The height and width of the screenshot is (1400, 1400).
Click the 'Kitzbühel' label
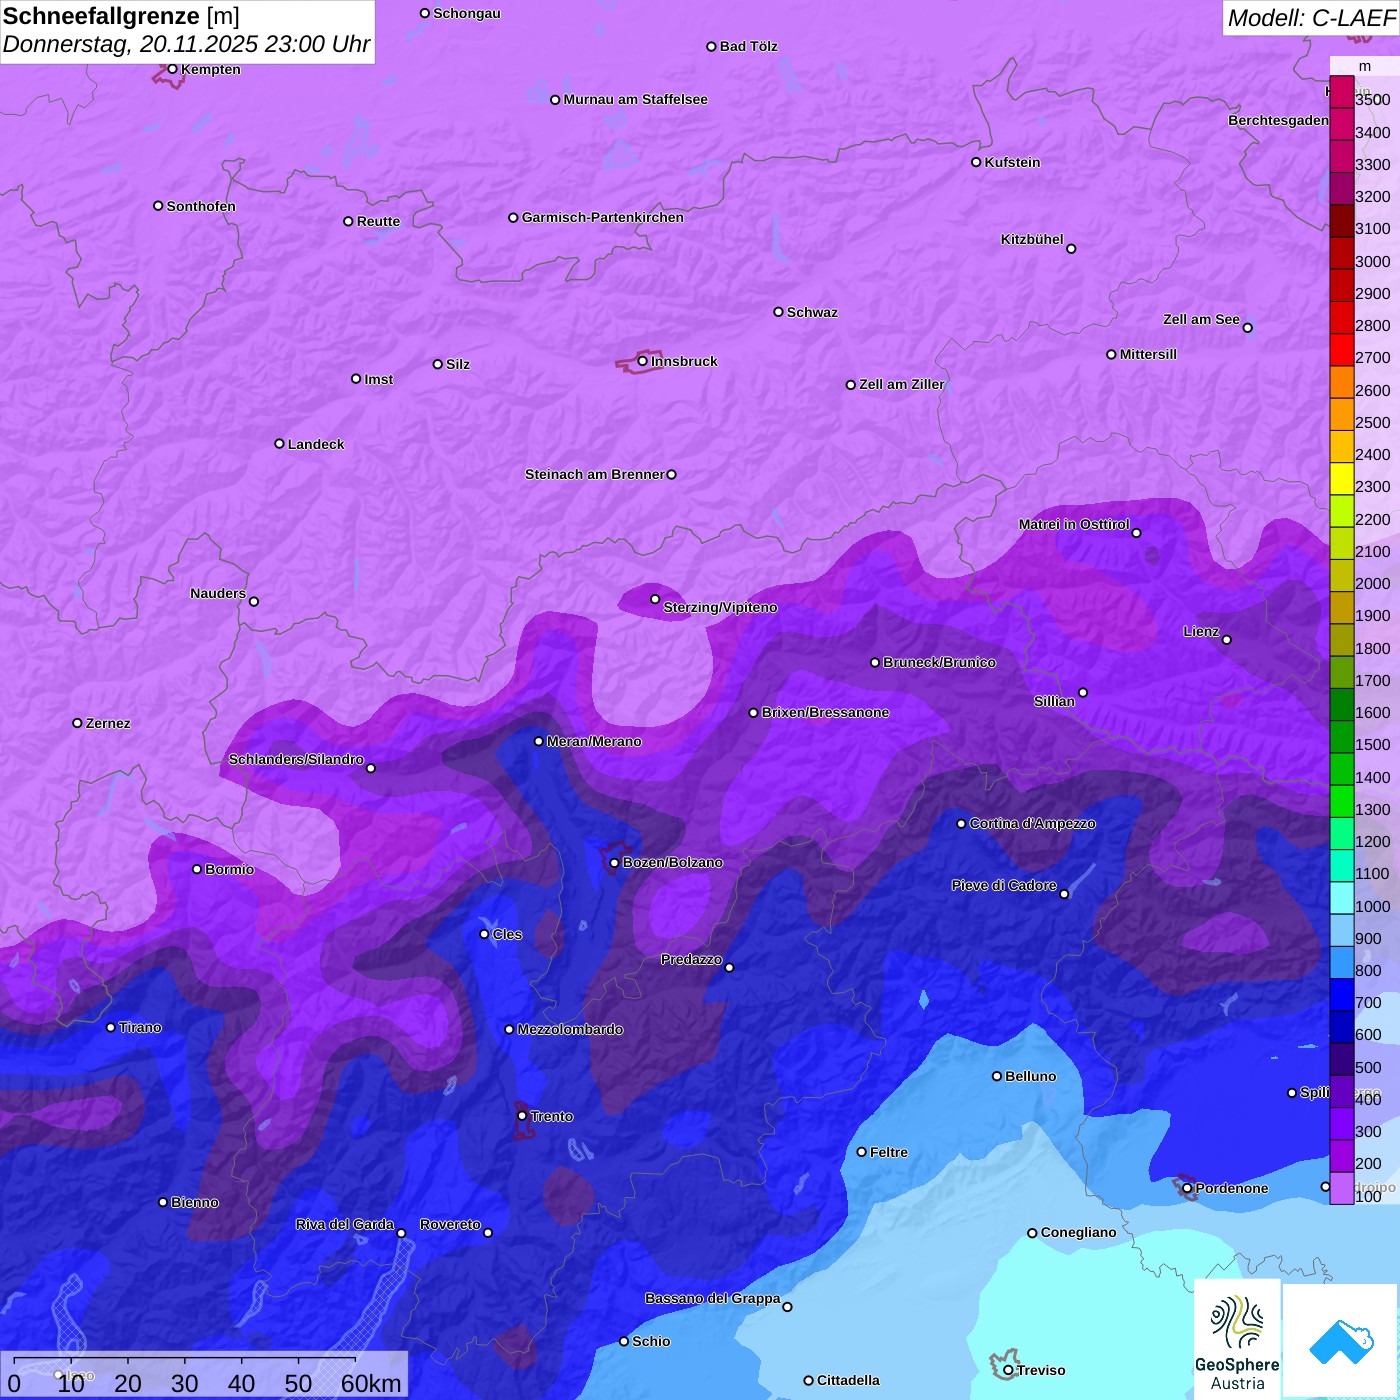pyautogui.click(x=1032, y=239)
